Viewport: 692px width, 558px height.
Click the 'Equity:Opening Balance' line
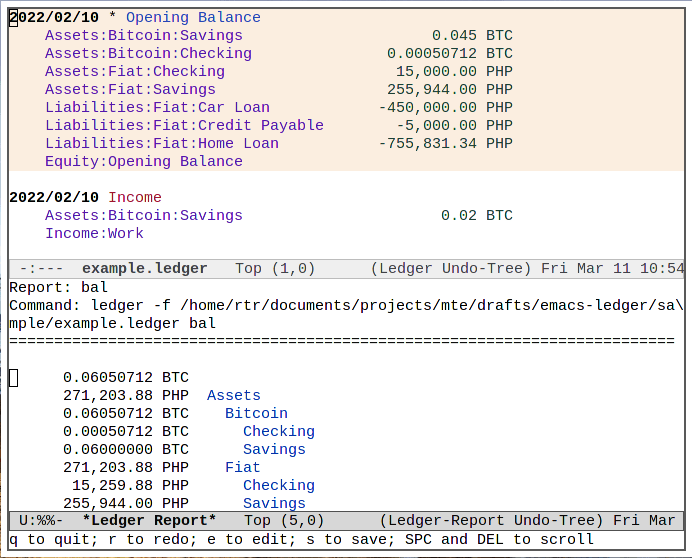144,162
